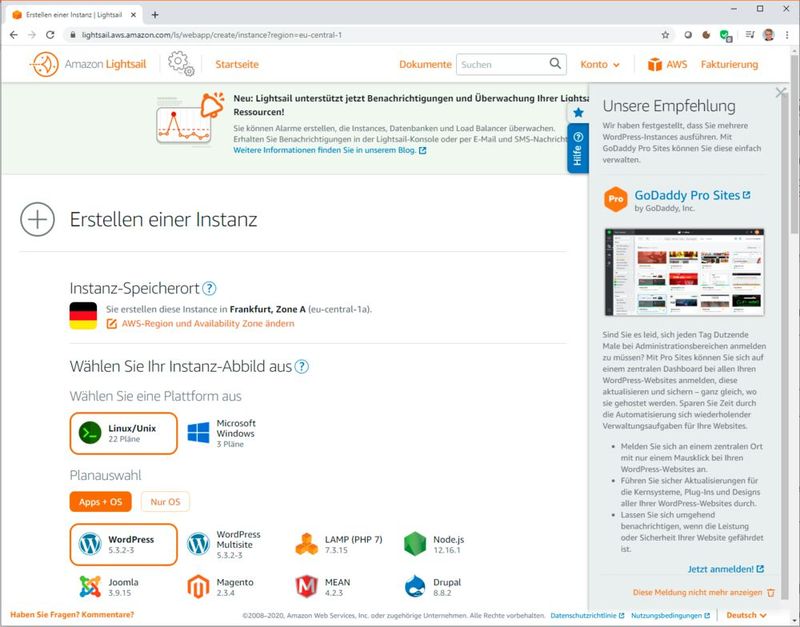Choose the Node.js blueprint
This screenshot has height=627, width=800.
pos(434,544)
